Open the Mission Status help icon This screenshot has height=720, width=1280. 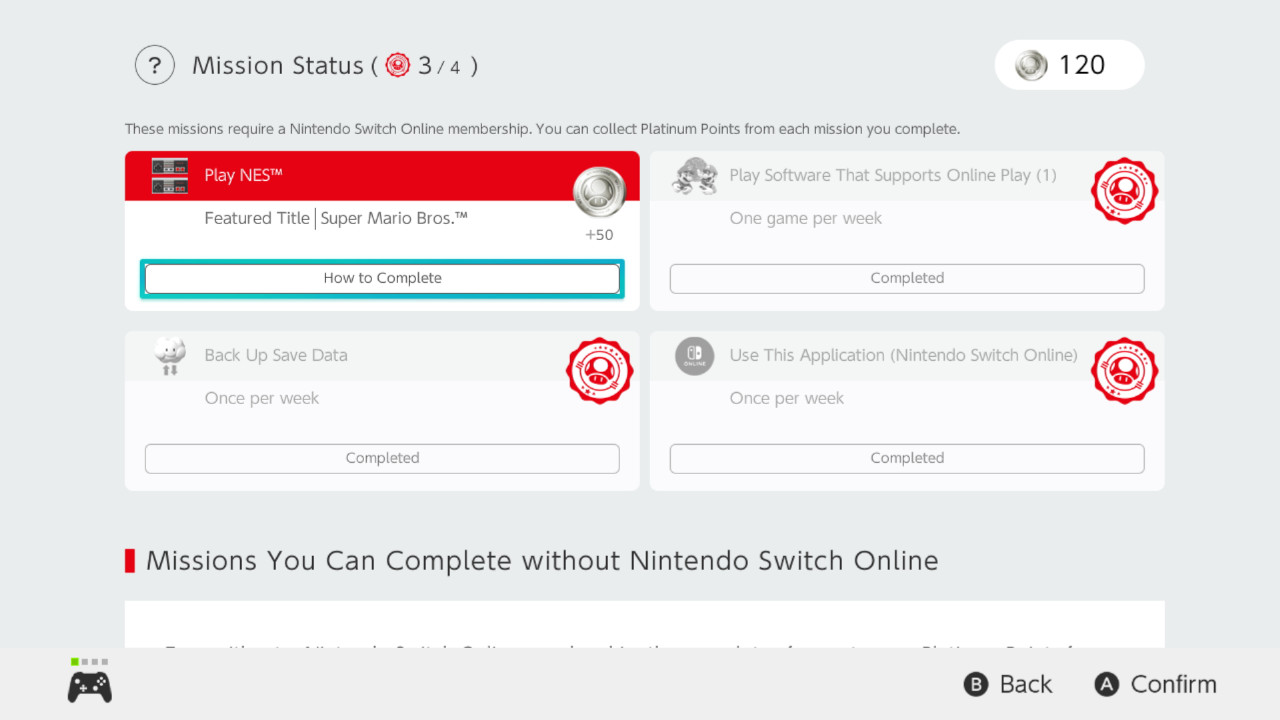(x=154, y=64)
